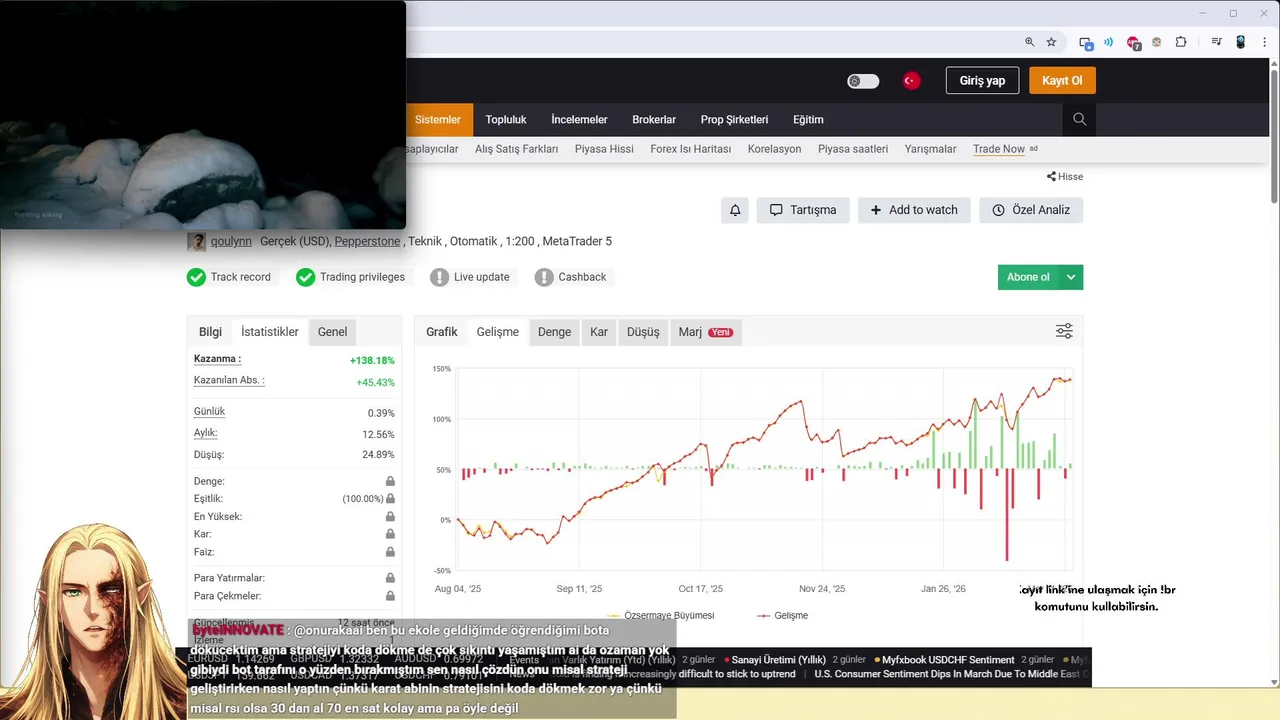Click the zoom magnifier icon in address bar

point(1029,42)
